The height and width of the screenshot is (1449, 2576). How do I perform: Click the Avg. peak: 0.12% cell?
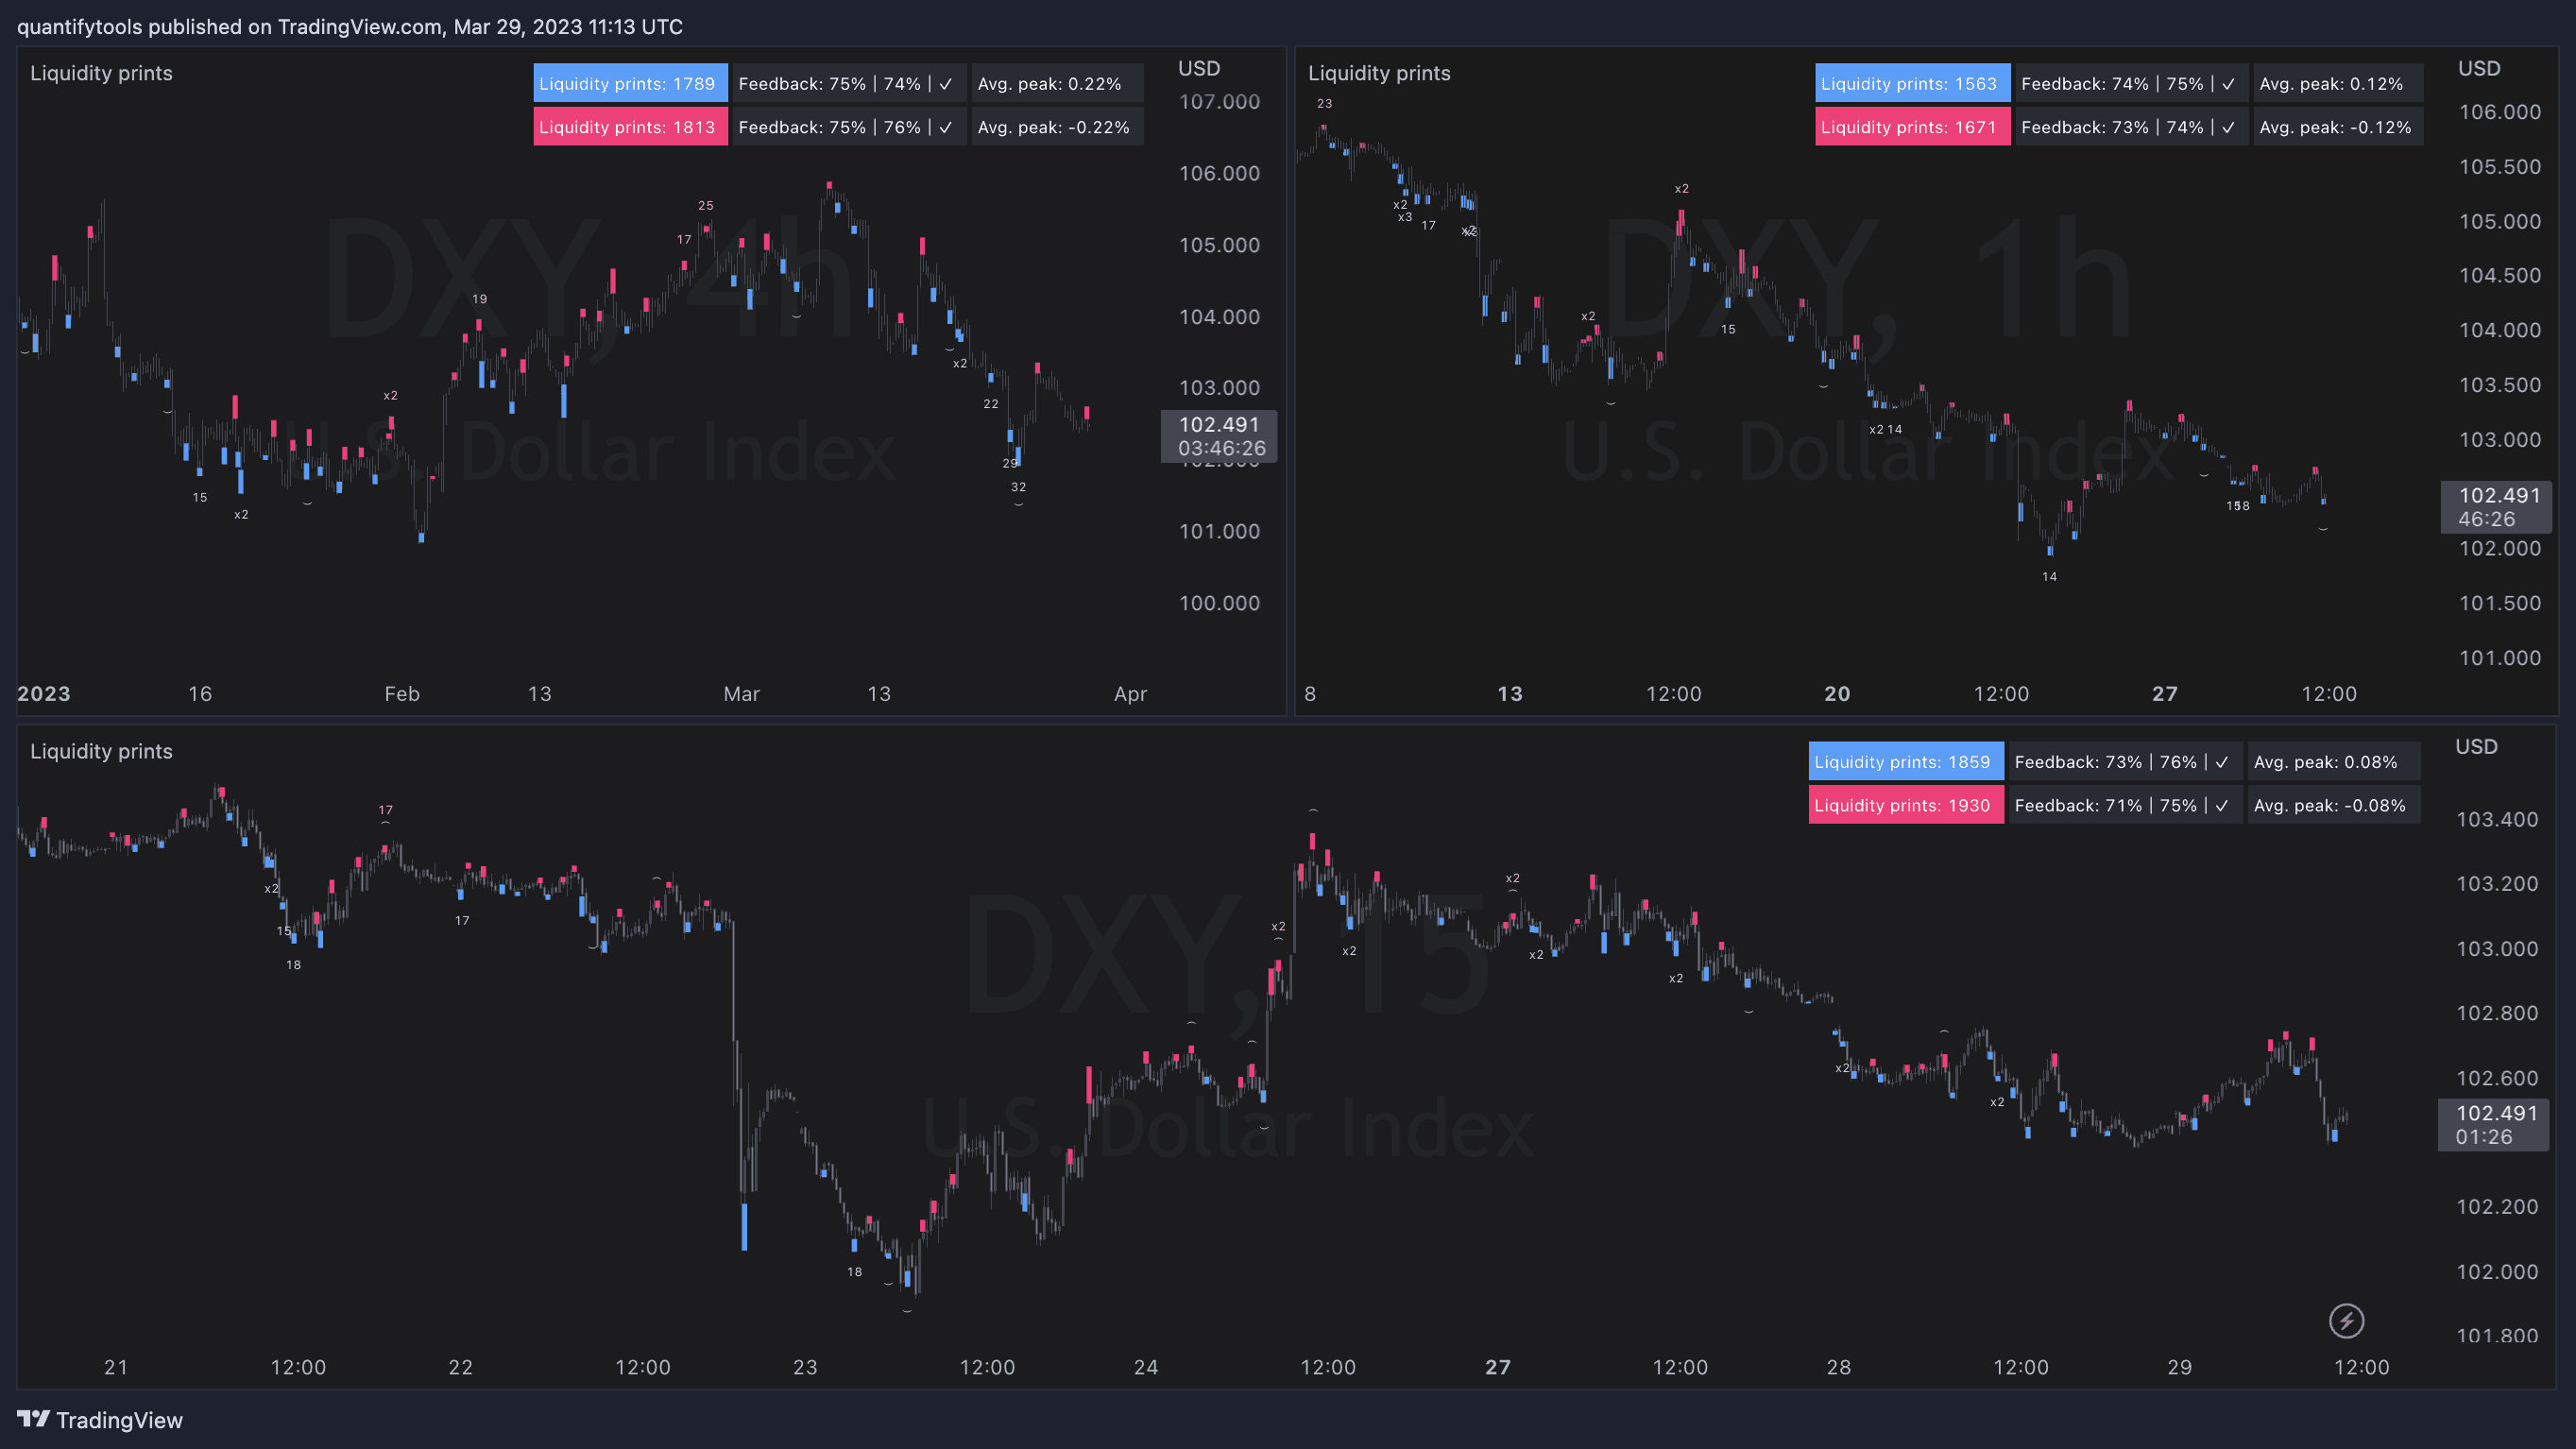tap(2331, 84)
